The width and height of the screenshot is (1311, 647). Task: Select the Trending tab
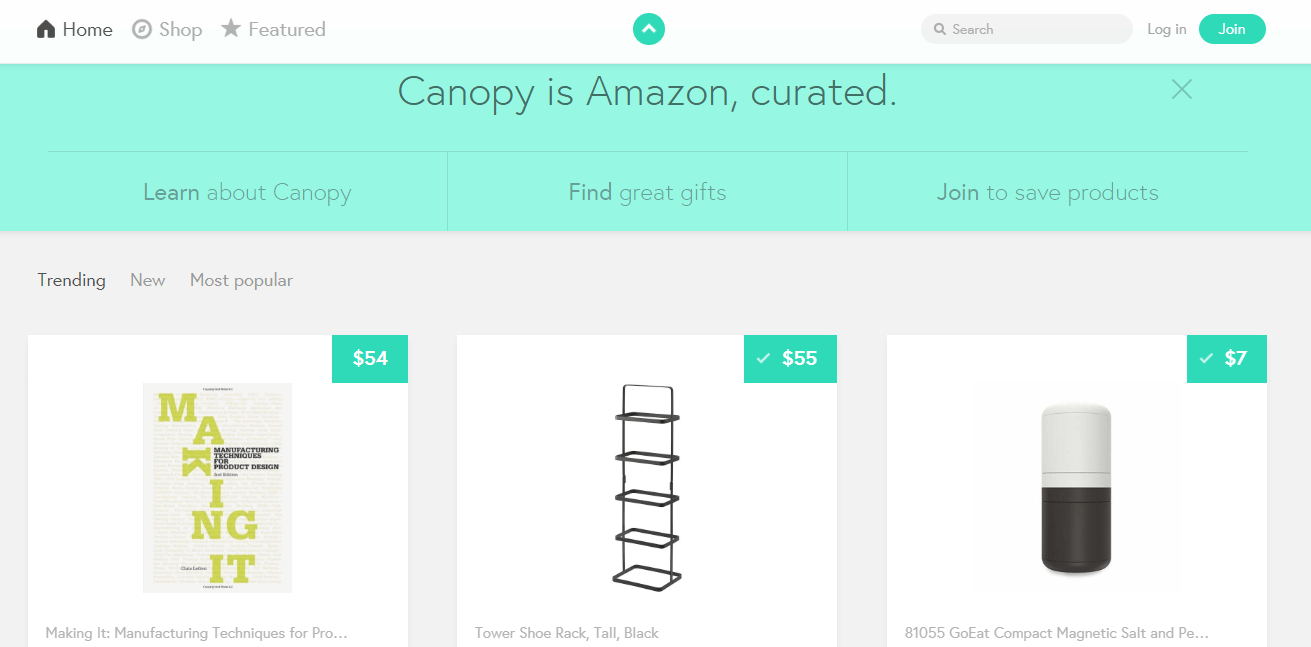click(71, 281)
